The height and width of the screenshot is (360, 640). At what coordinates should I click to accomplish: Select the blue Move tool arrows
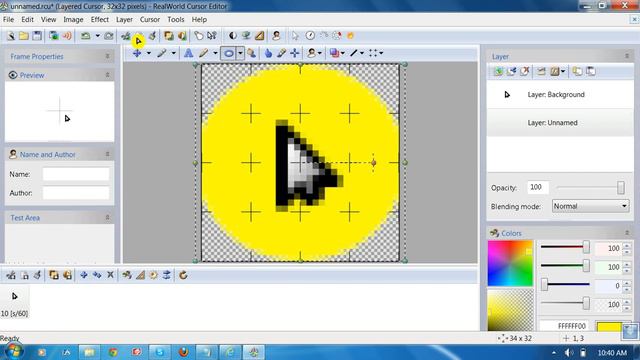pyautogui.click(x=137, y=53)
